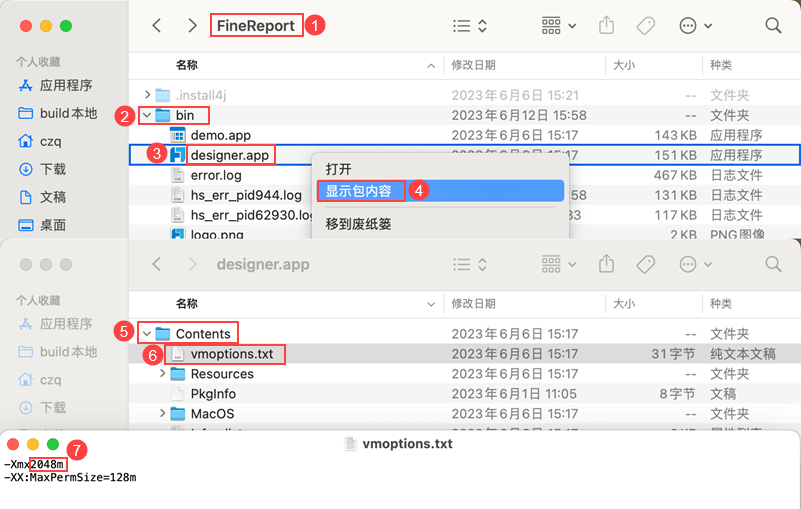The image size is (801, 509).
Task: Go forward in the FineReport Finder window
Action: click(x=192, y=26)
